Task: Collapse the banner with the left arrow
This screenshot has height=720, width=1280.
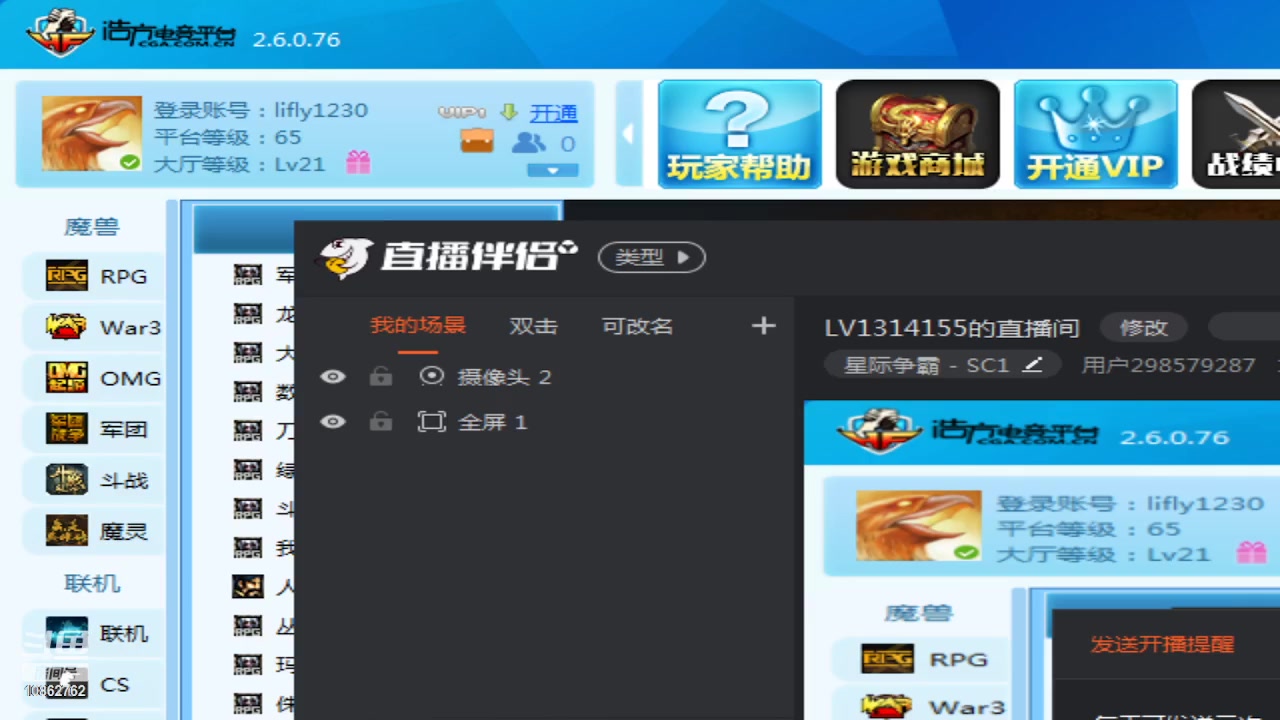Action: 628,133
